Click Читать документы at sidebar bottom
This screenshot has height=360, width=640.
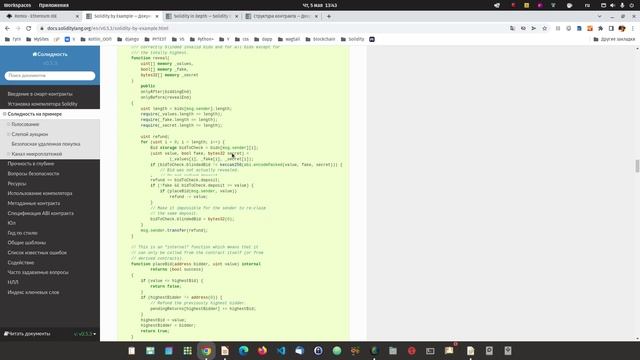(27, 334)
